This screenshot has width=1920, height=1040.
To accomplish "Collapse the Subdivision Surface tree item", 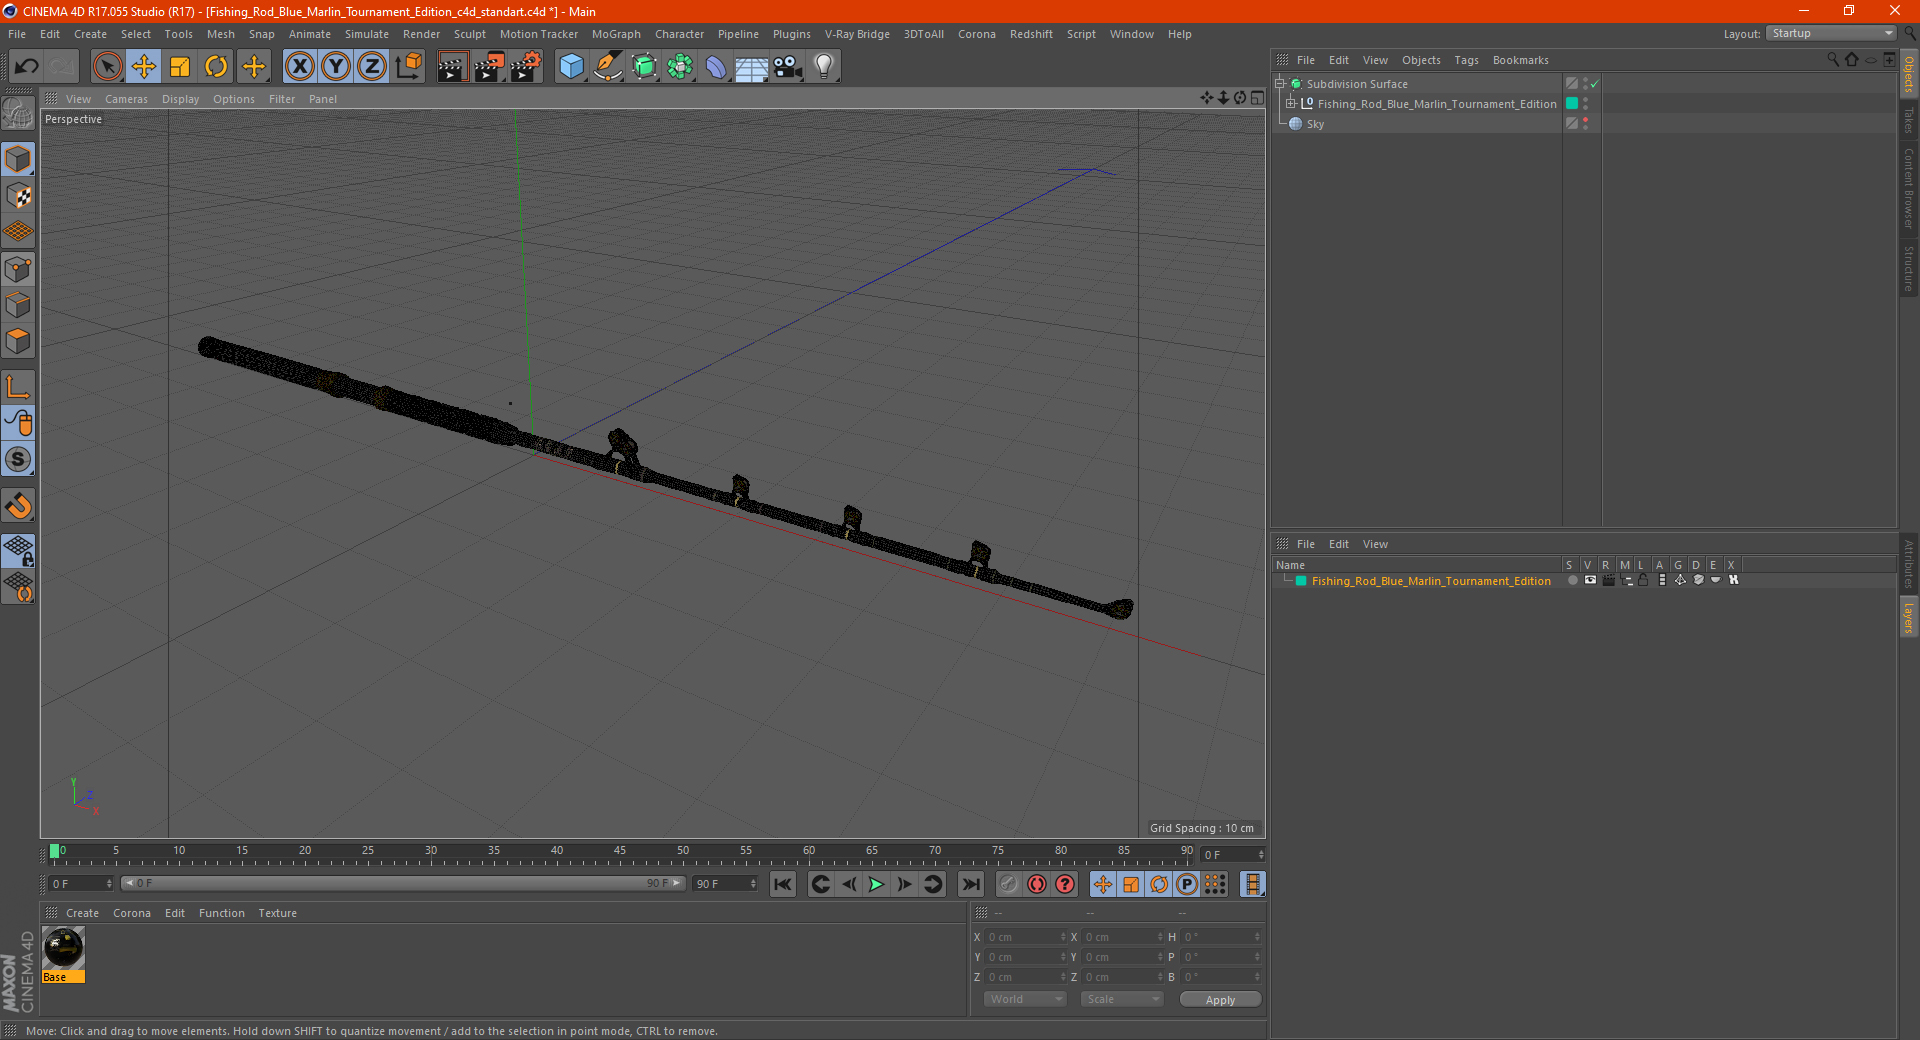I will point(1280,84).
